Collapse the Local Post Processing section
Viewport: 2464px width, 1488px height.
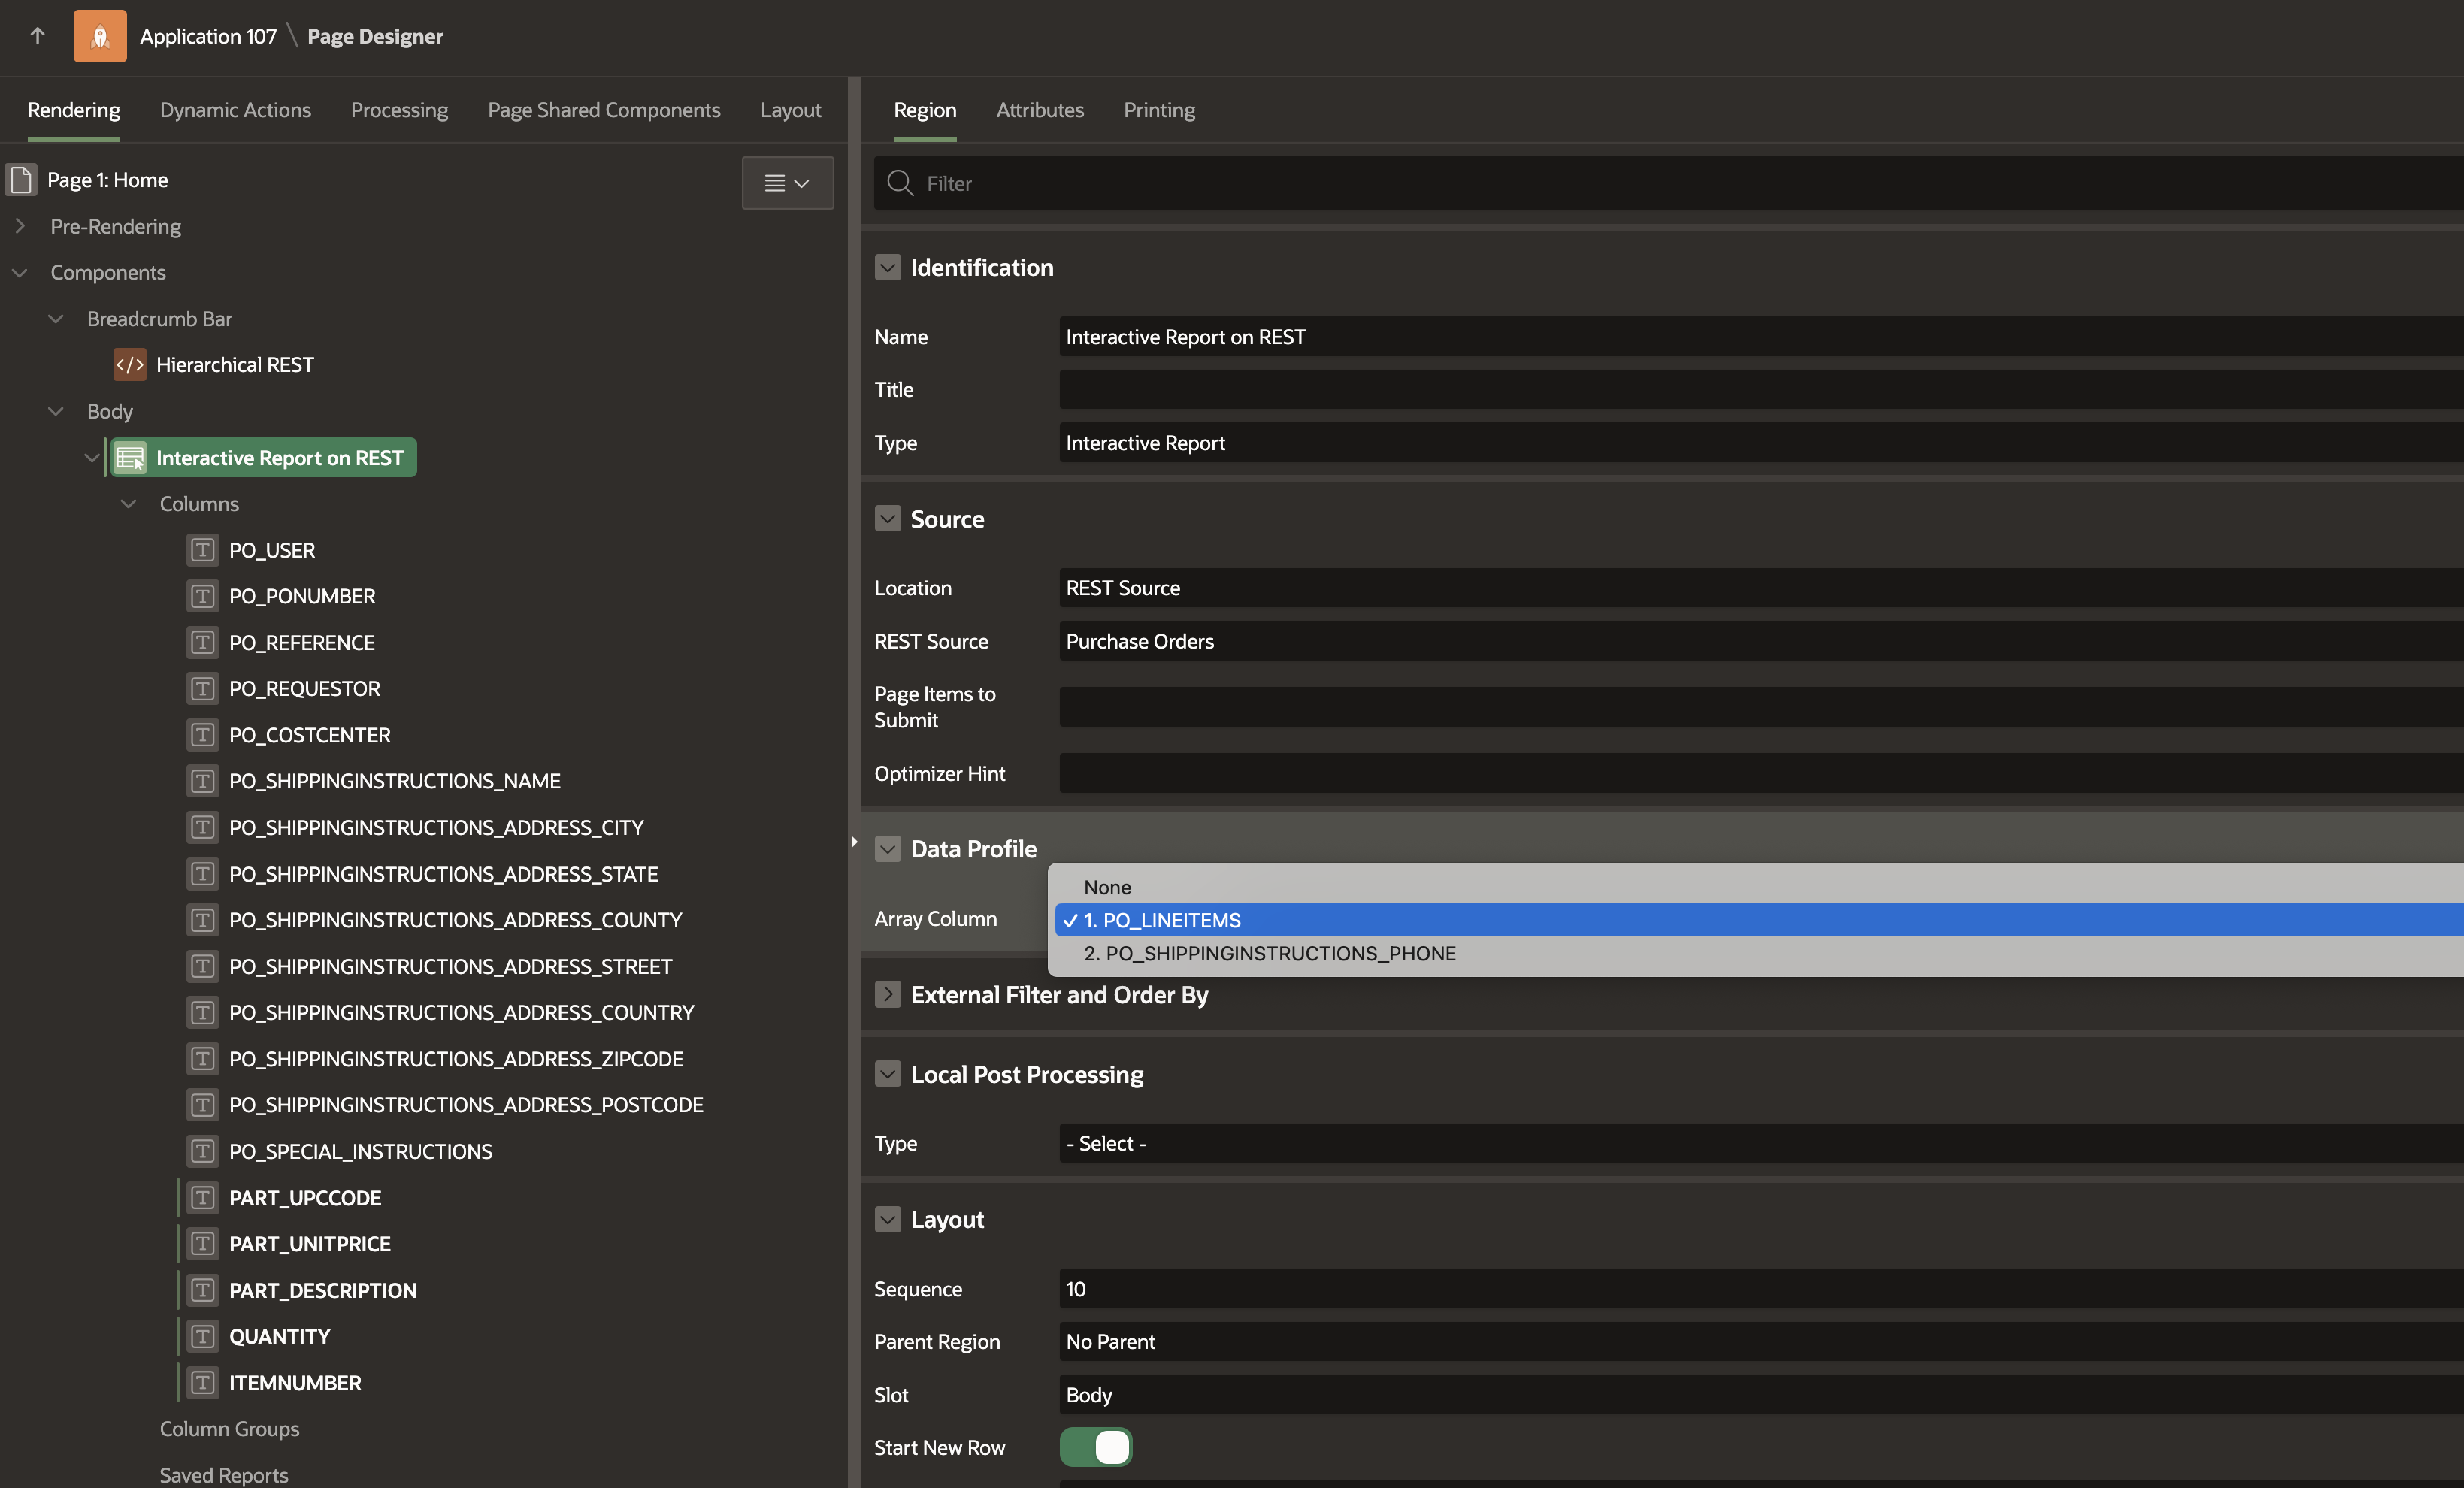pos(888,1074)
